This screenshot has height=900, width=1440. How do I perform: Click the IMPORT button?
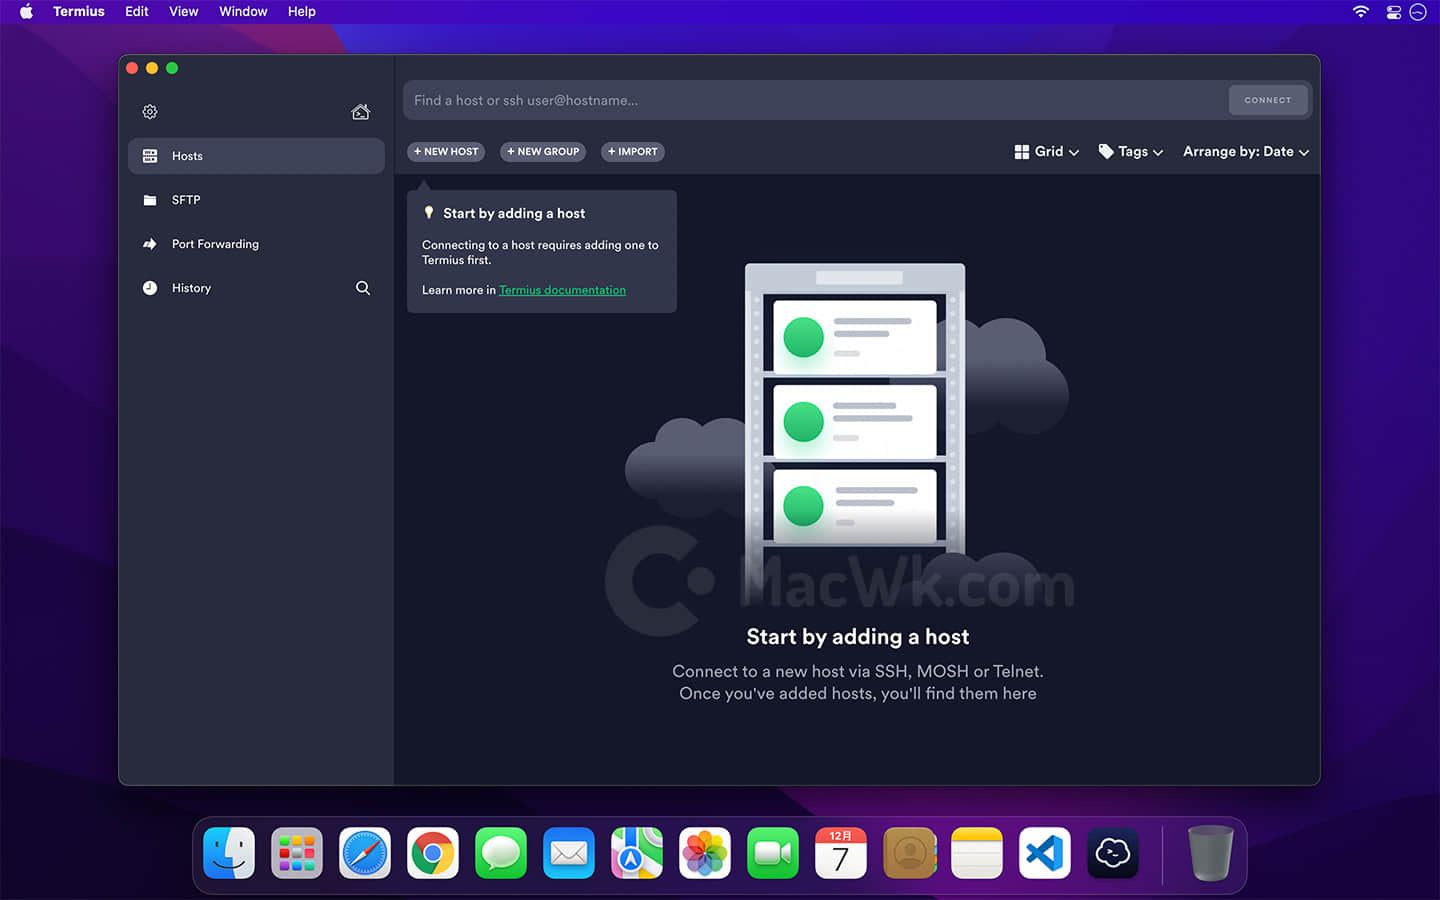pos(633,152)
